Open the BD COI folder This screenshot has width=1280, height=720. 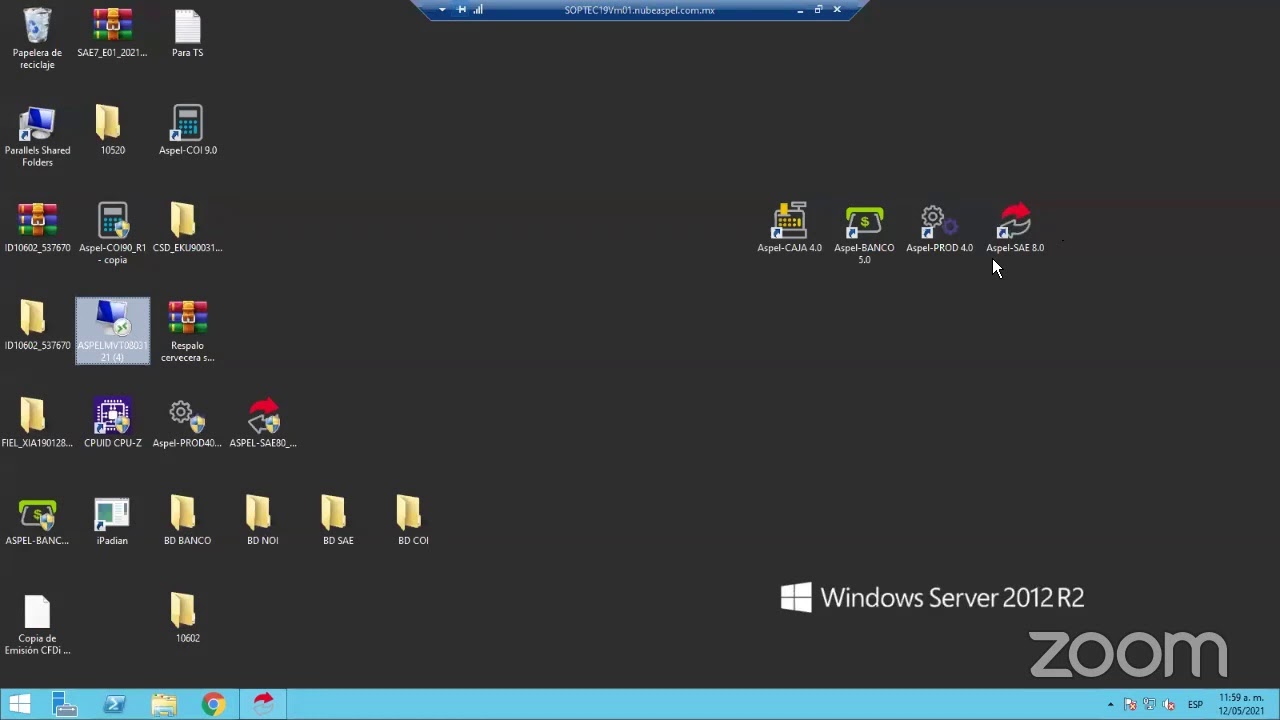[413, 521]
